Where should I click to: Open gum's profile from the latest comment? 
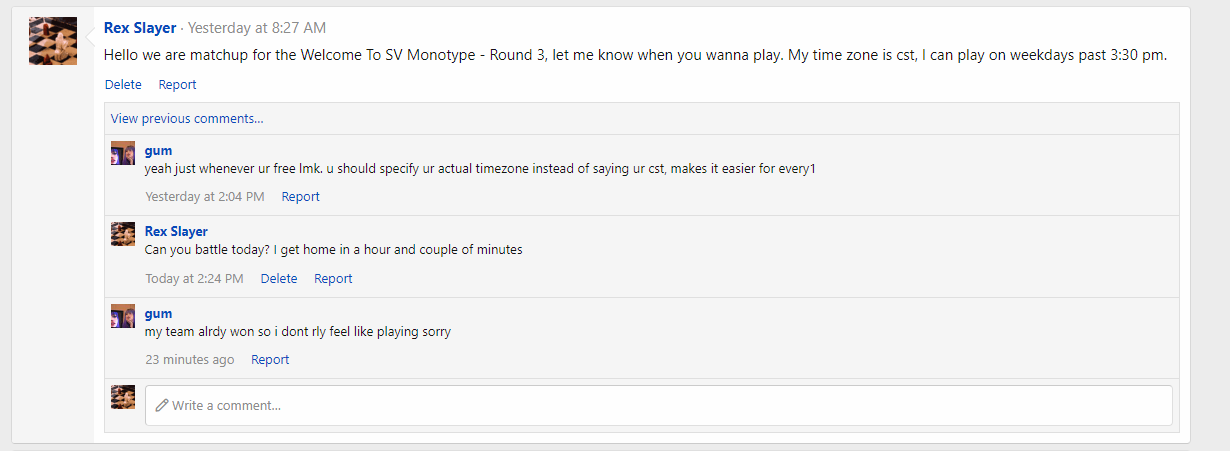158,313
